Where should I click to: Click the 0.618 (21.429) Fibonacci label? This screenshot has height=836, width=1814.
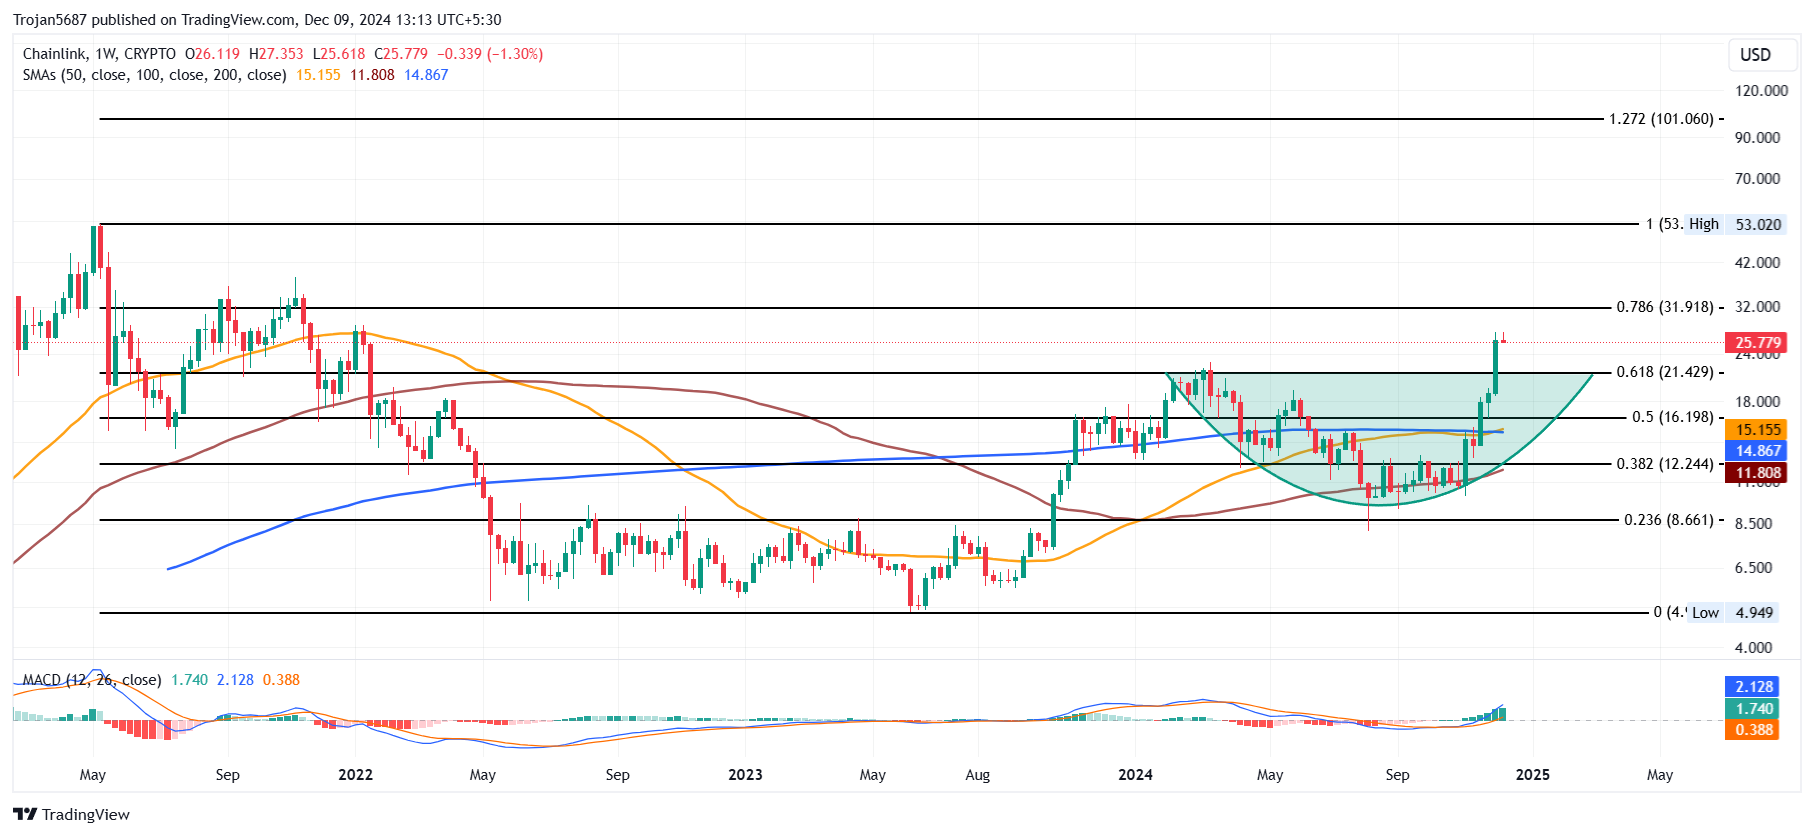point(1665,372)
